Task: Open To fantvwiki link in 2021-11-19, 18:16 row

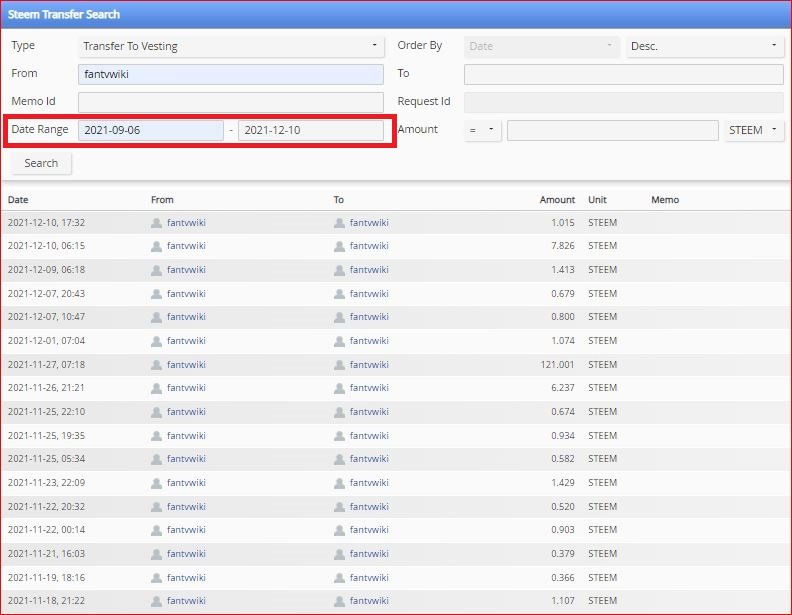Action: click(369, 578)
